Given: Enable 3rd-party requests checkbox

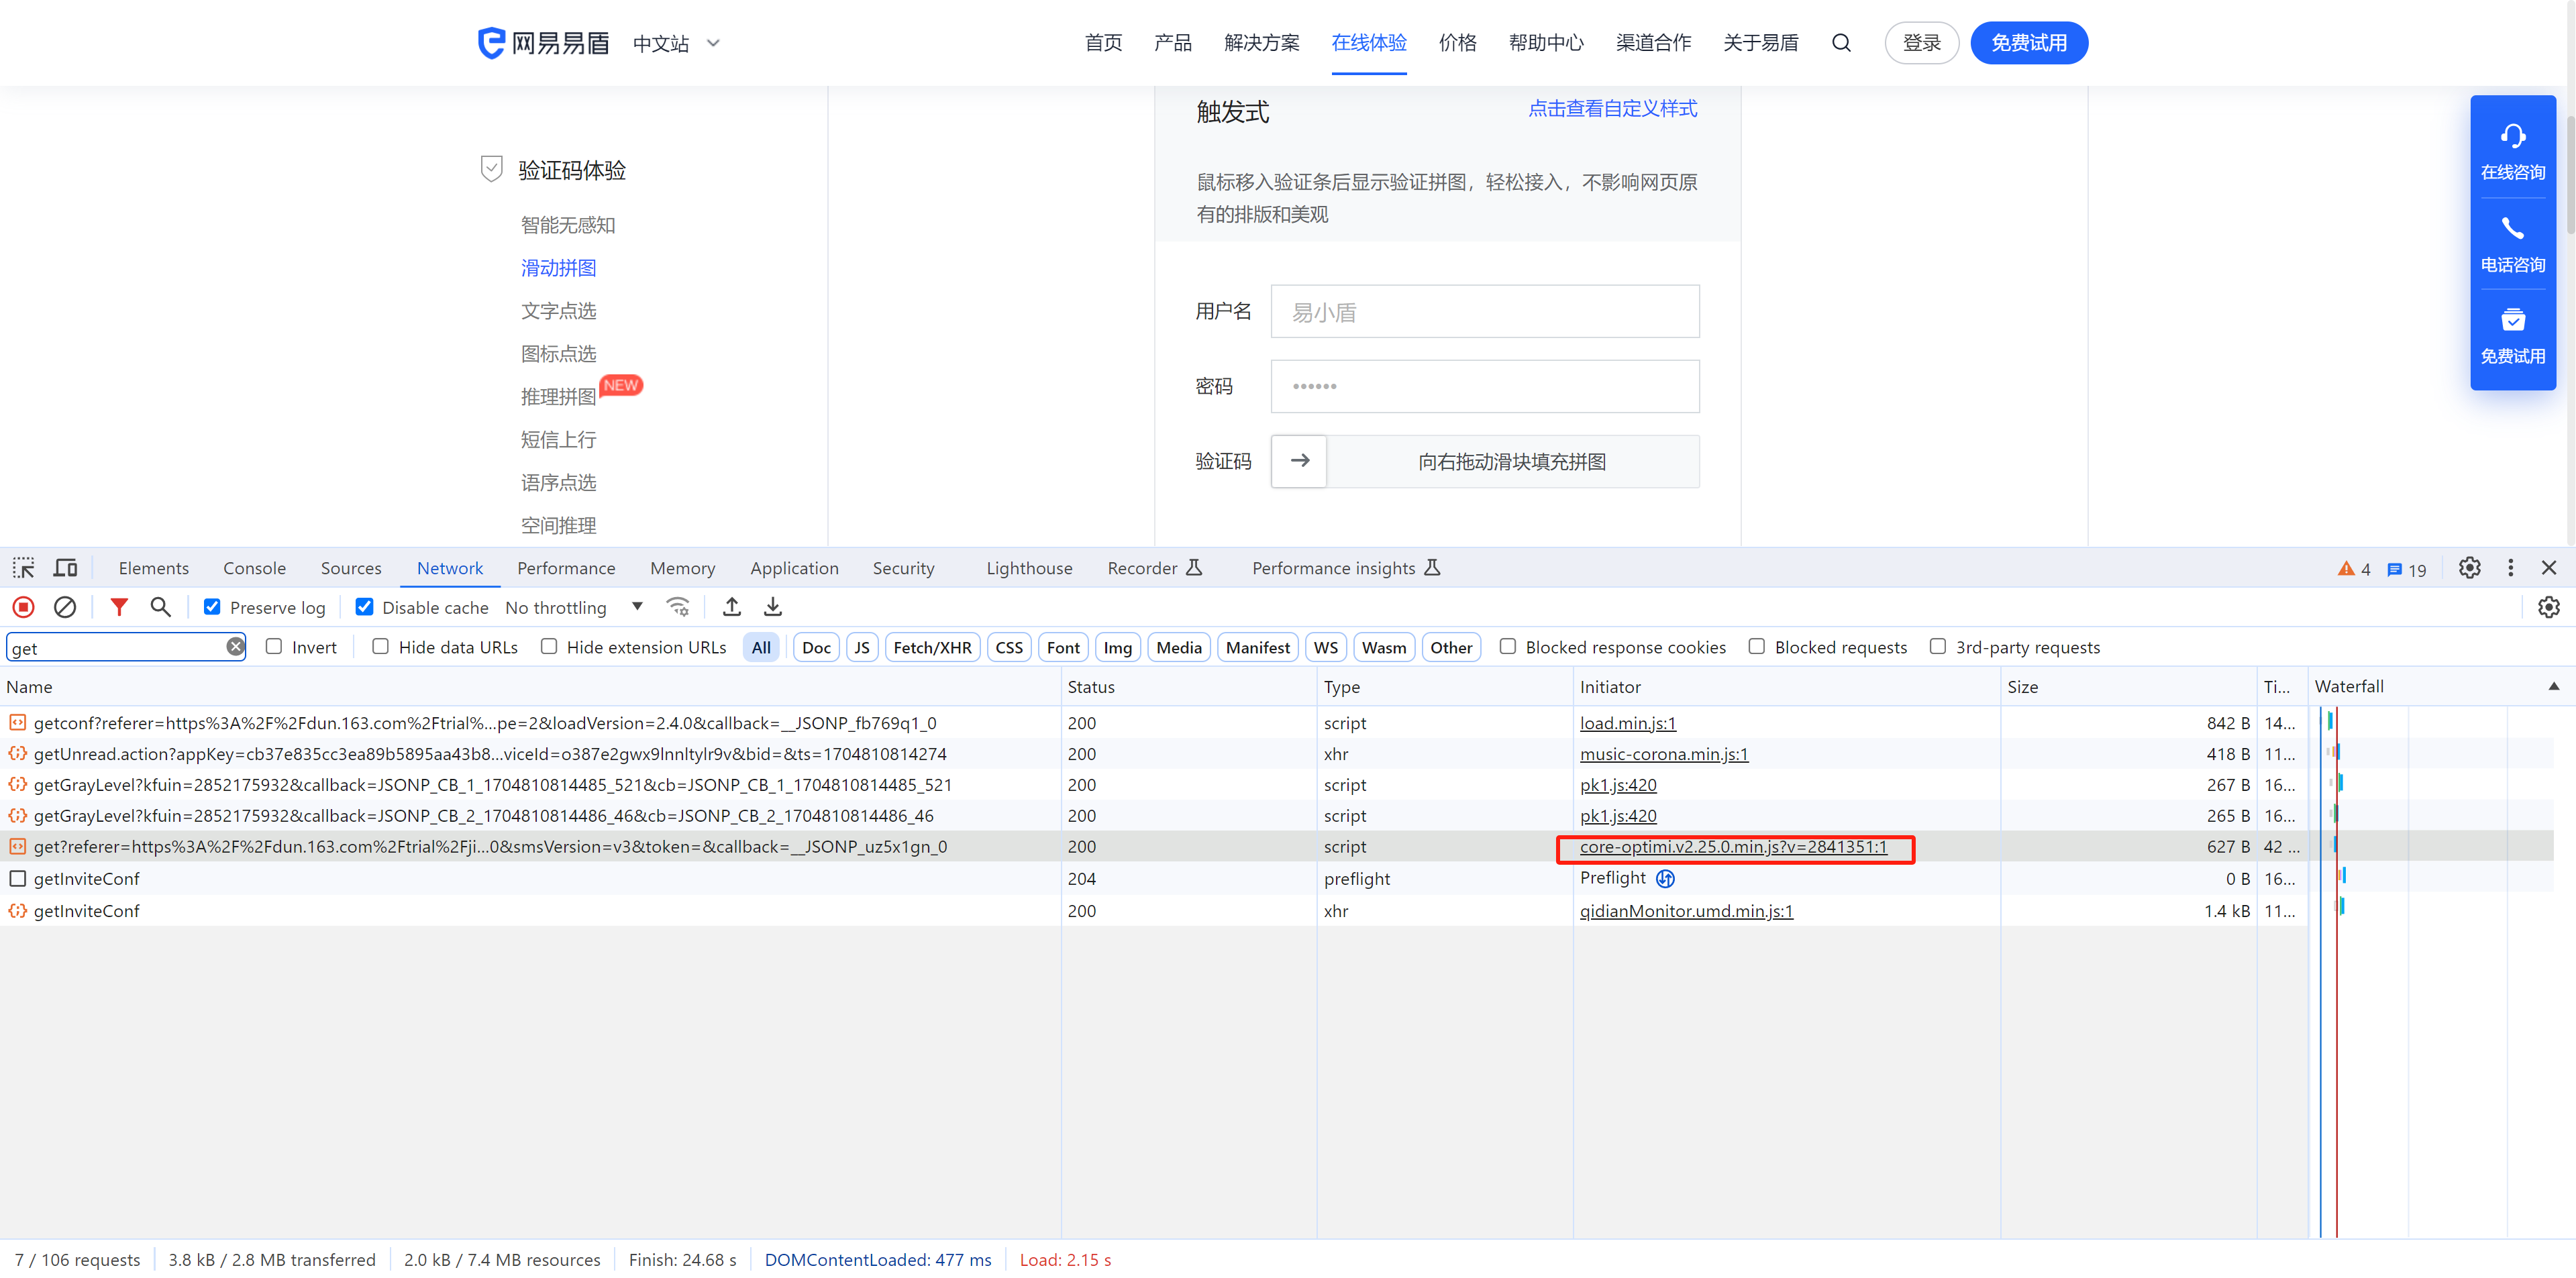Looking at the screenshot, I should tap(1938, 647).
